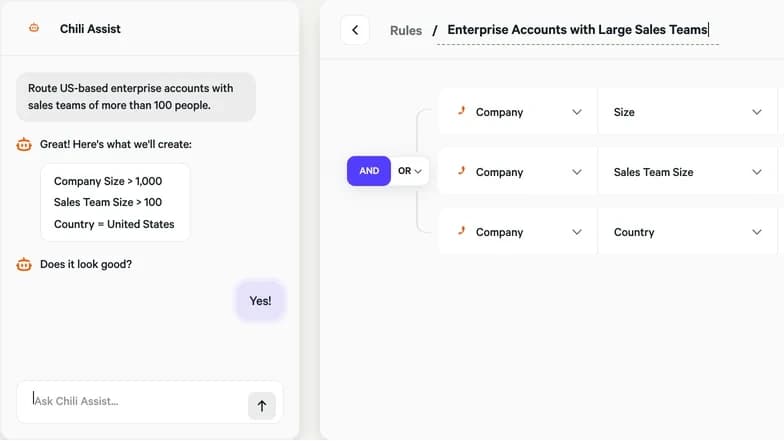Viewport: 784px width, 441px height.
Task: Click bot avatar beside 'Great! Here's what we'll create'
Action: pyautogui.click(x=24, y=144)
